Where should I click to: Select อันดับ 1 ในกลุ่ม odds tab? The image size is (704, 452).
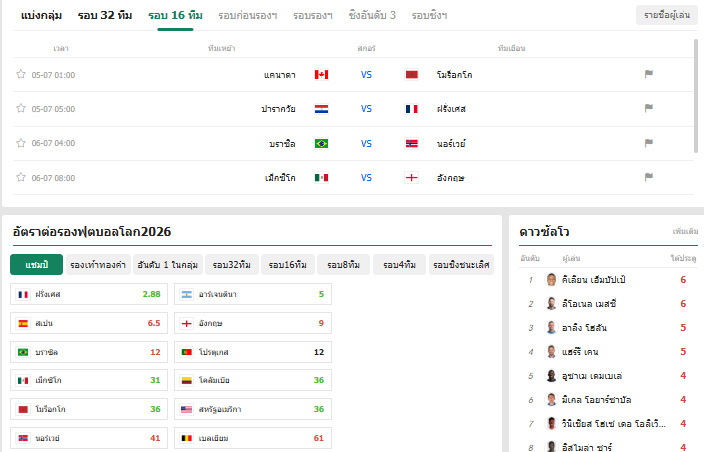[x=168, y=265]
